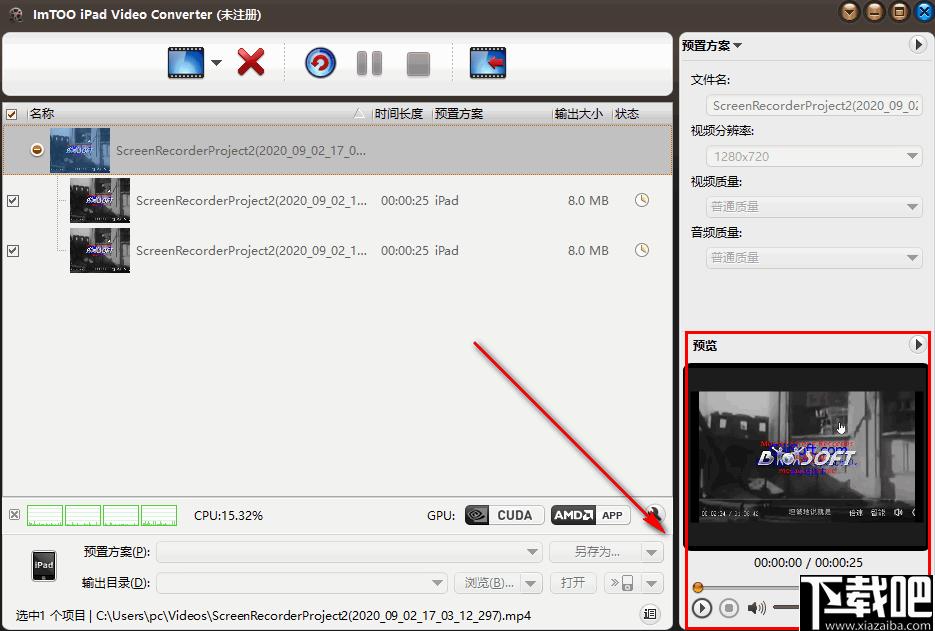This screenshot has height=631, width=935.
Task: Sort by the 时间长度 column header
Action: click(398, 113)
